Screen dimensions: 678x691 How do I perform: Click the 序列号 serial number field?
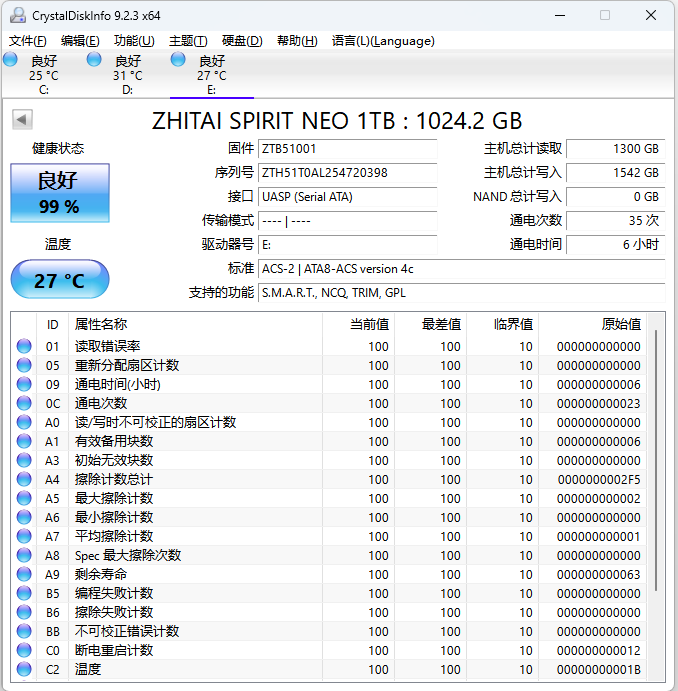[x=347, y=173]
